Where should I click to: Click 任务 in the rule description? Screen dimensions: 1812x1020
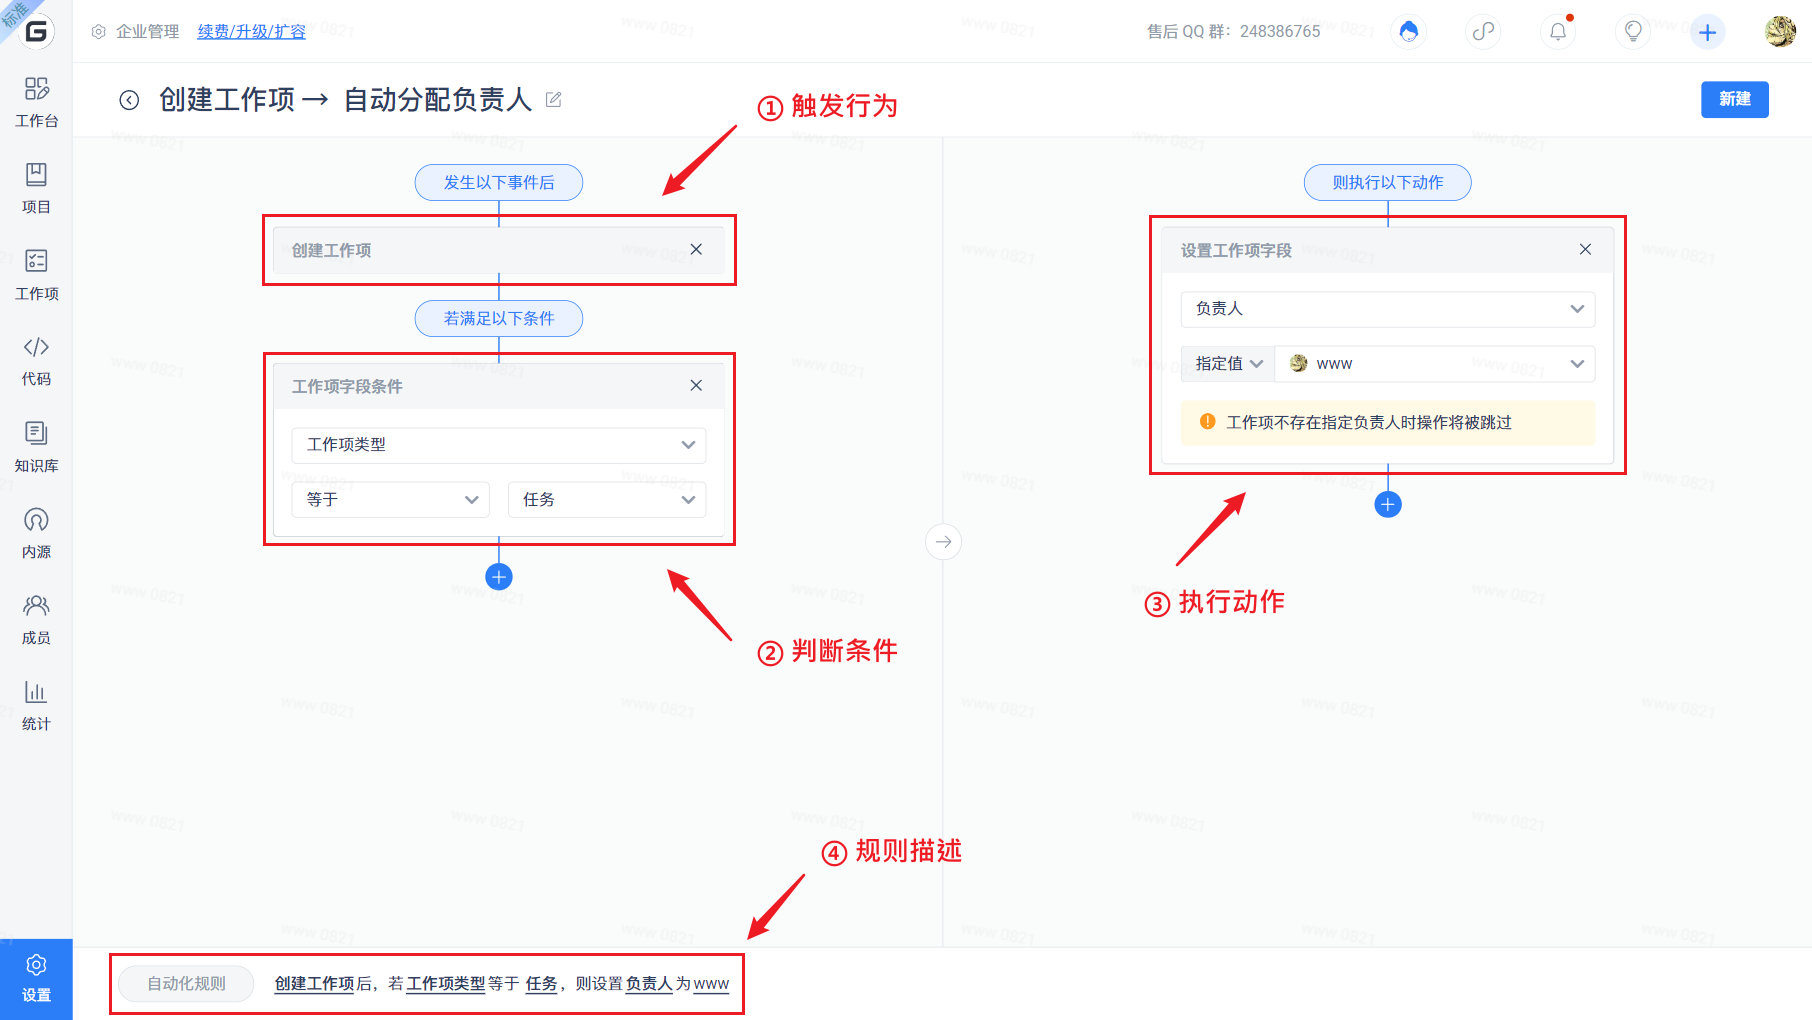pos(541,984)
